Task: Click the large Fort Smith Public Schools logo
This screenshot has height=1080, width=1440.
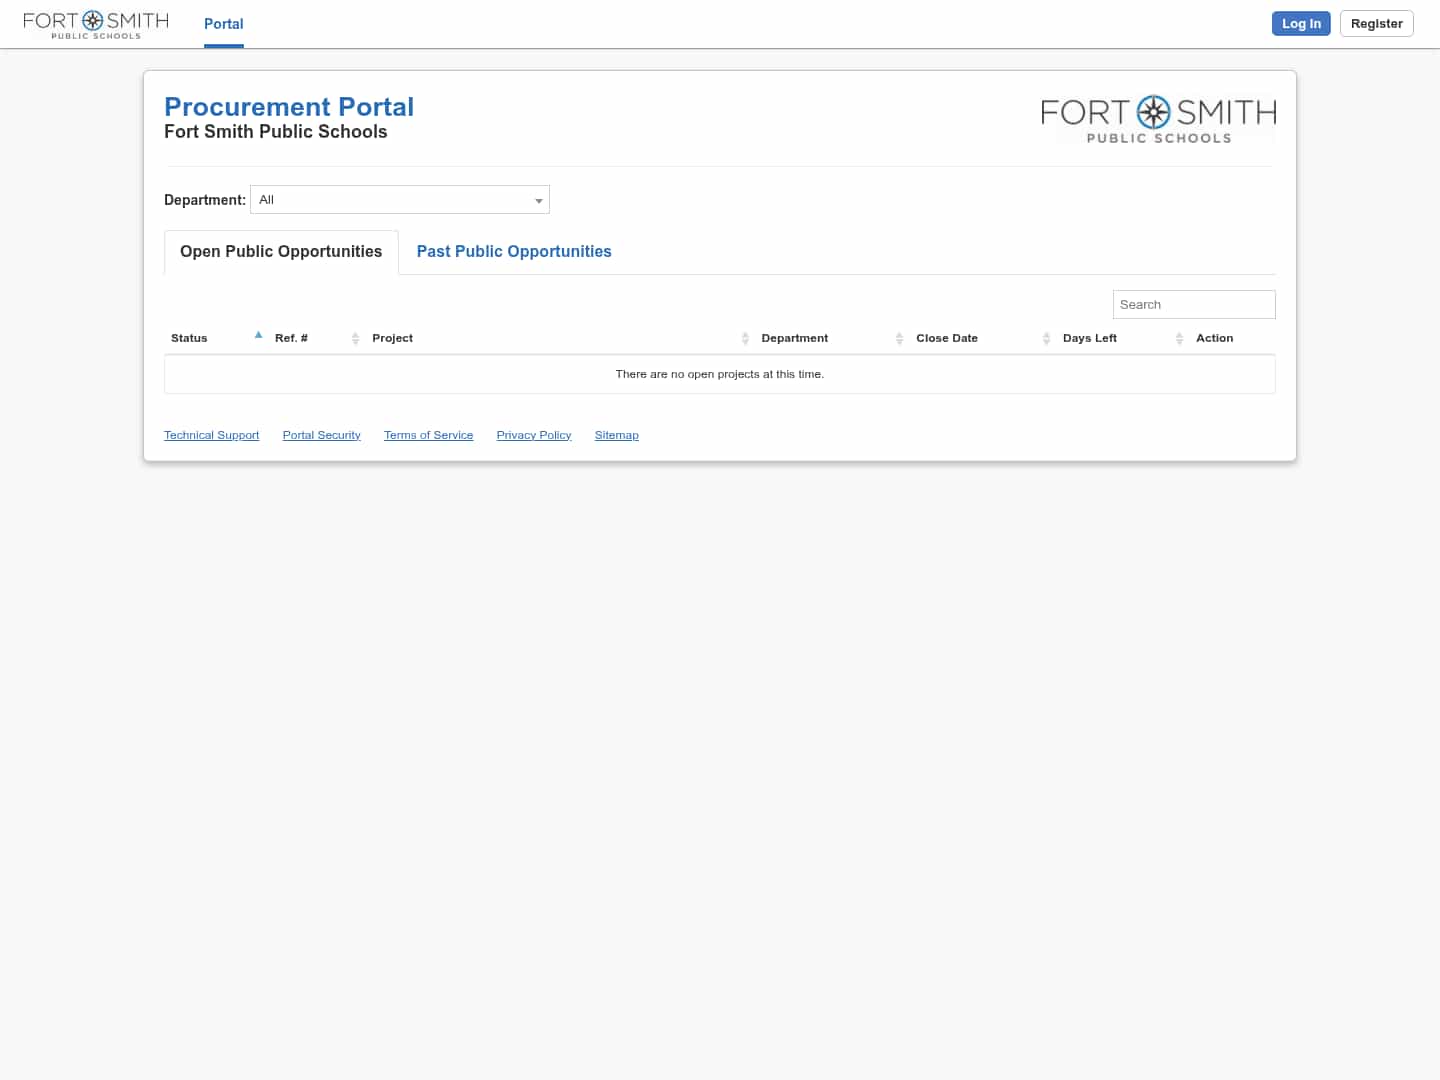Action: pos(1158,120)
